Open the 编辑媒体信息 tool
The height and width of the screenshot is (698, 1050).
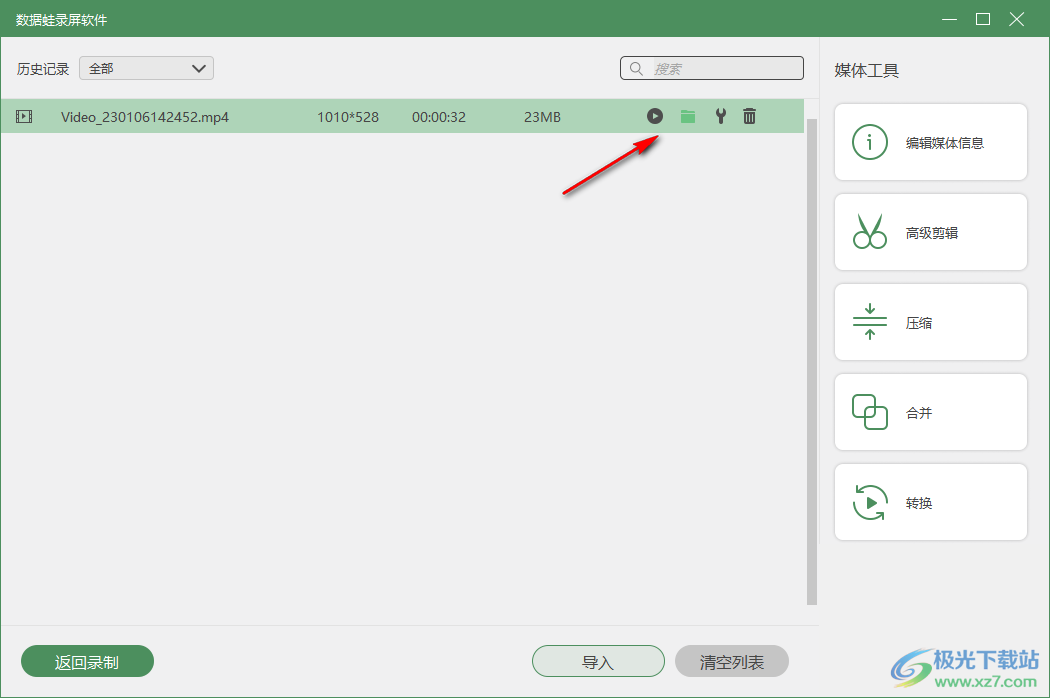(x=931, y=142)
